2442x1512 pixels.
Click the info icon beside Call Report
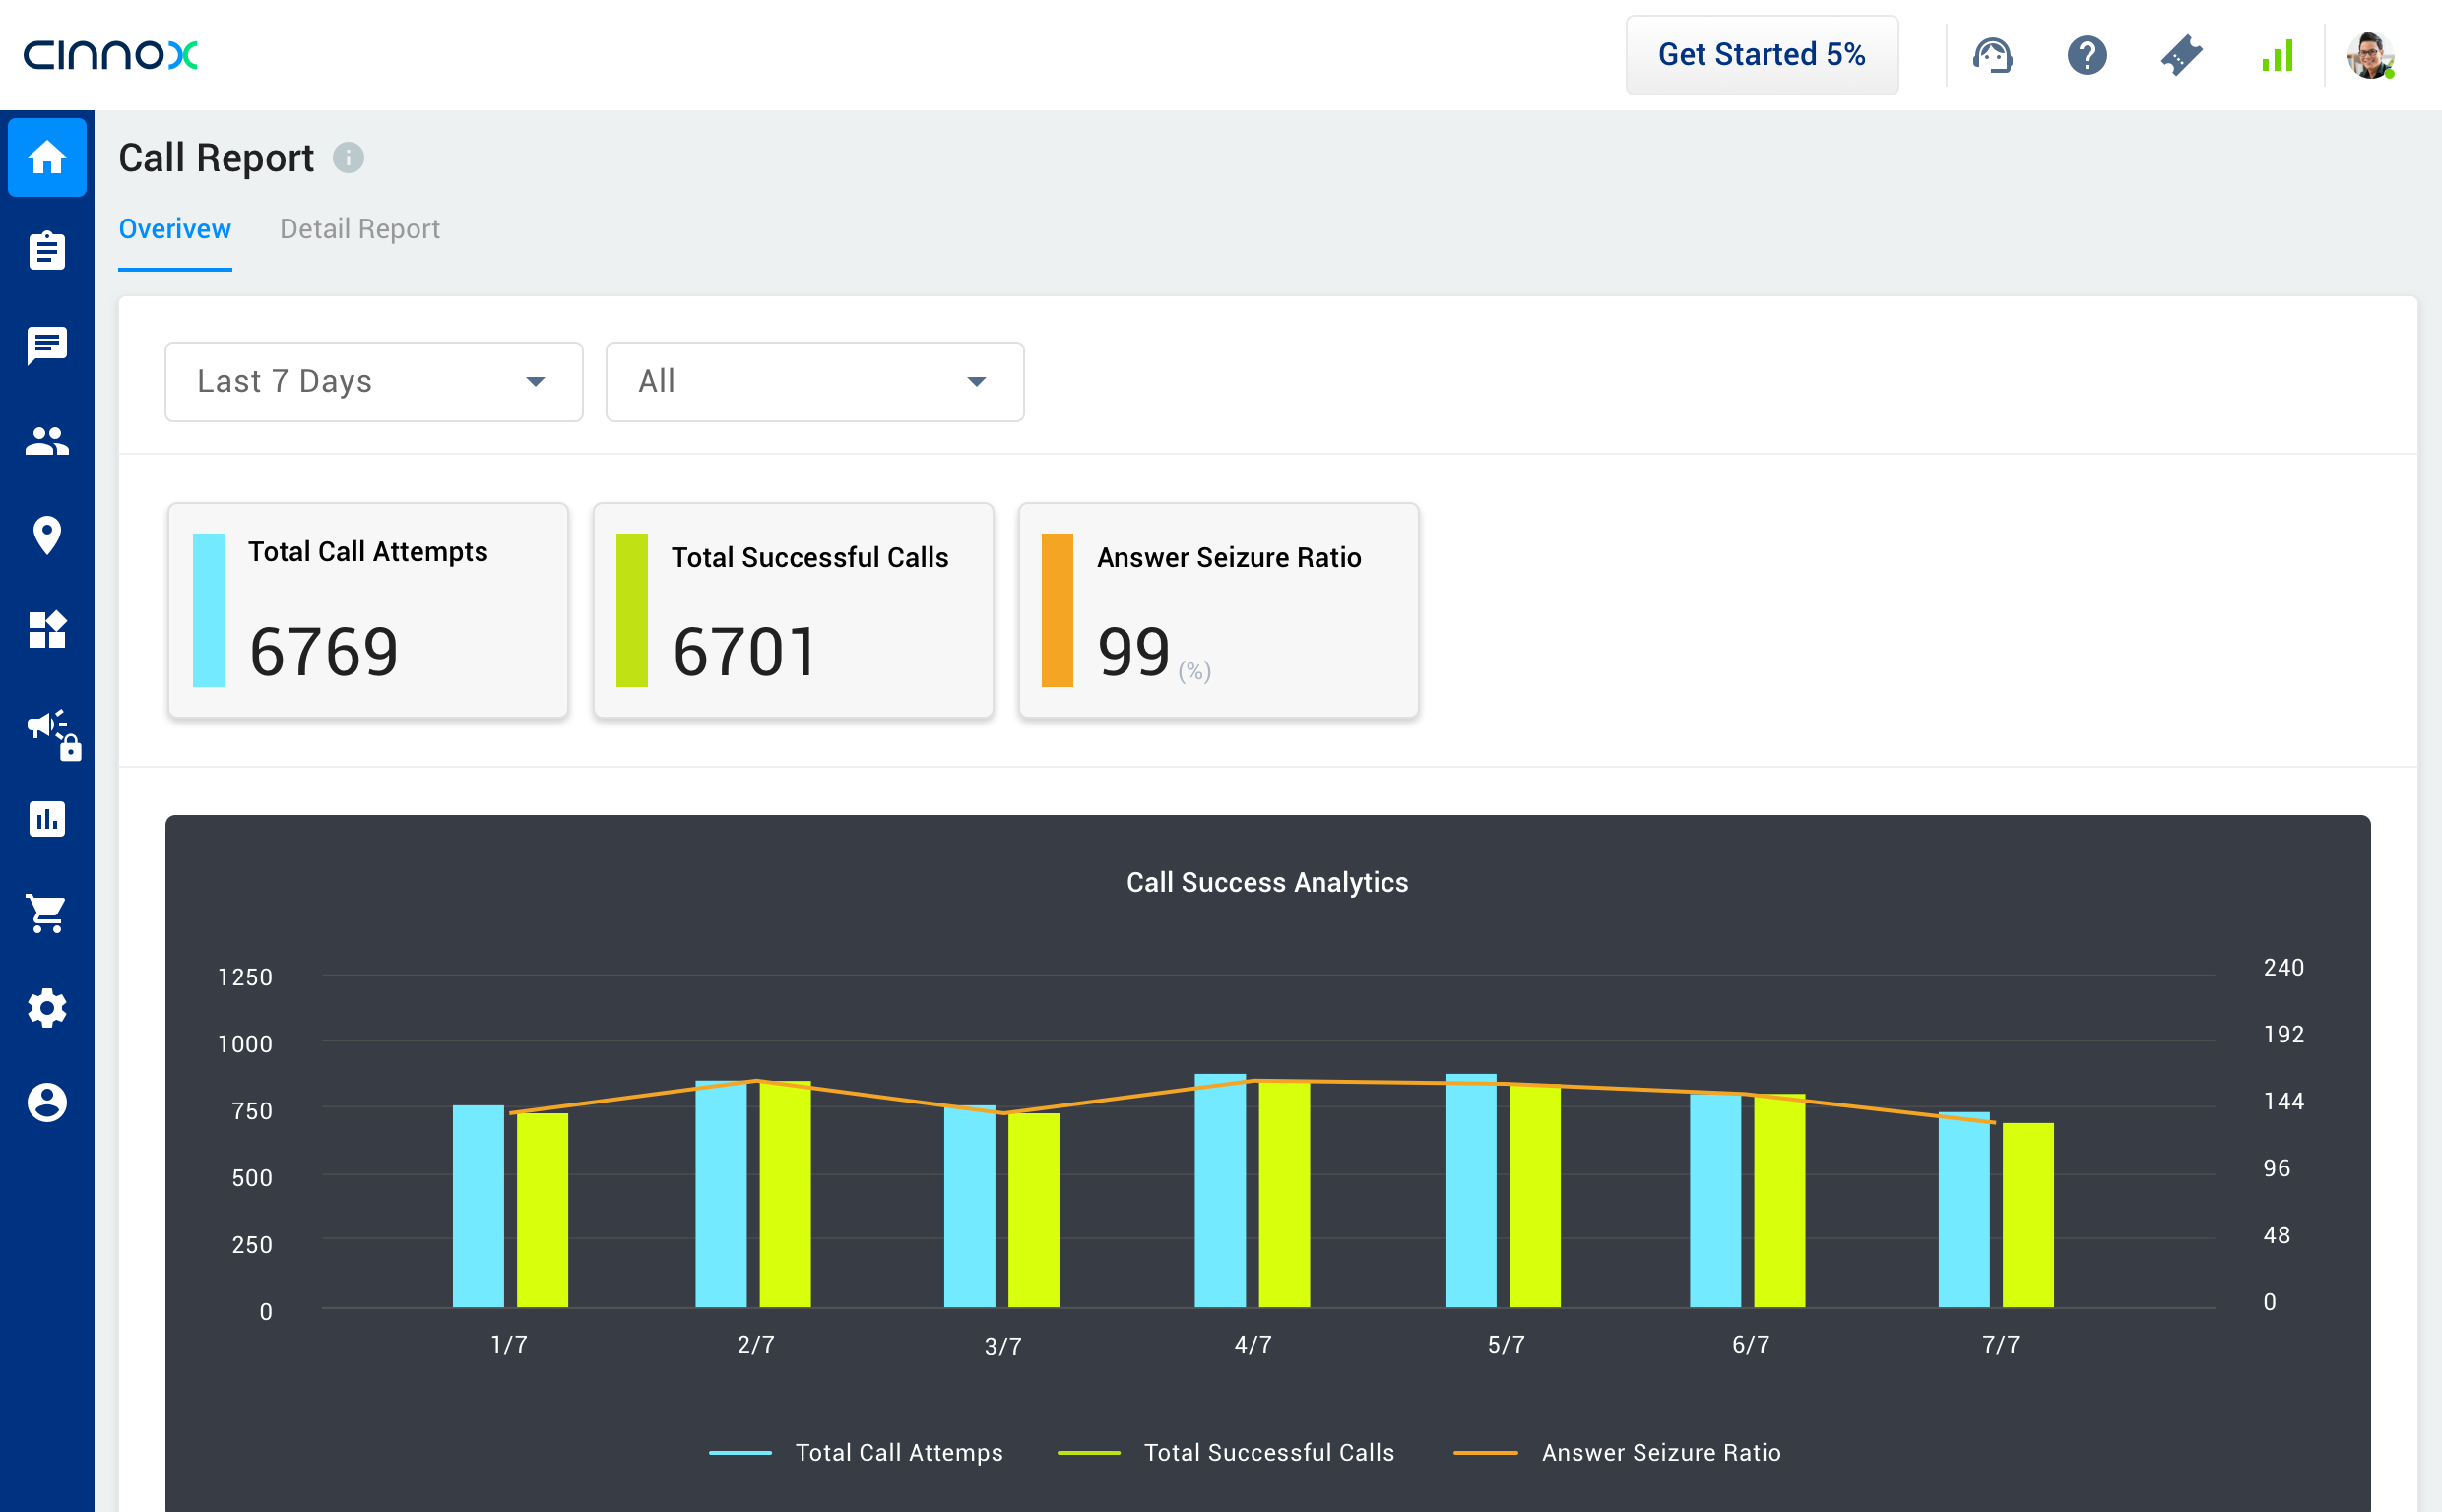tap(348, 158)
